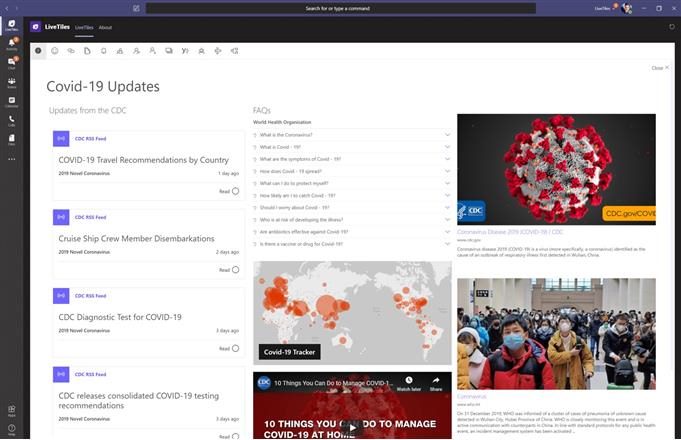681x440 pixels.
Task: Expand 'What is the Coronavirus?' FAQ
Action: click(x=352, y=135)
